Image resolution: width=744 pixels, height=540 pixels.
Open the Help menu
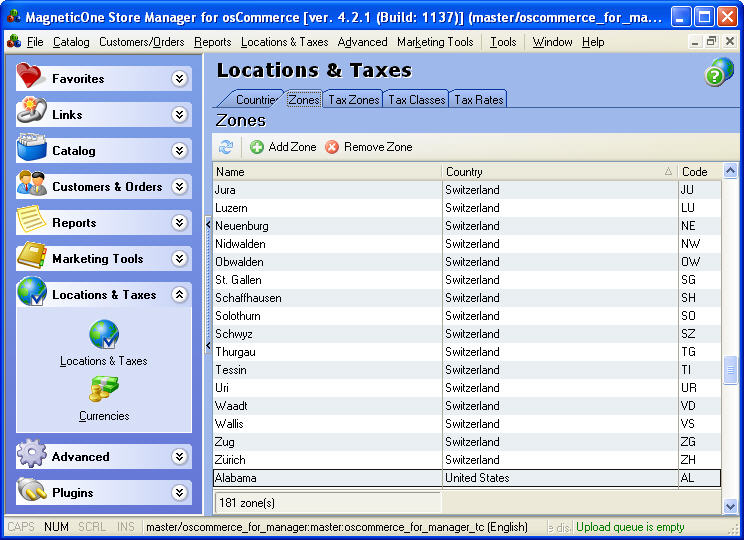pyautogui.click(x=593, y=42)
